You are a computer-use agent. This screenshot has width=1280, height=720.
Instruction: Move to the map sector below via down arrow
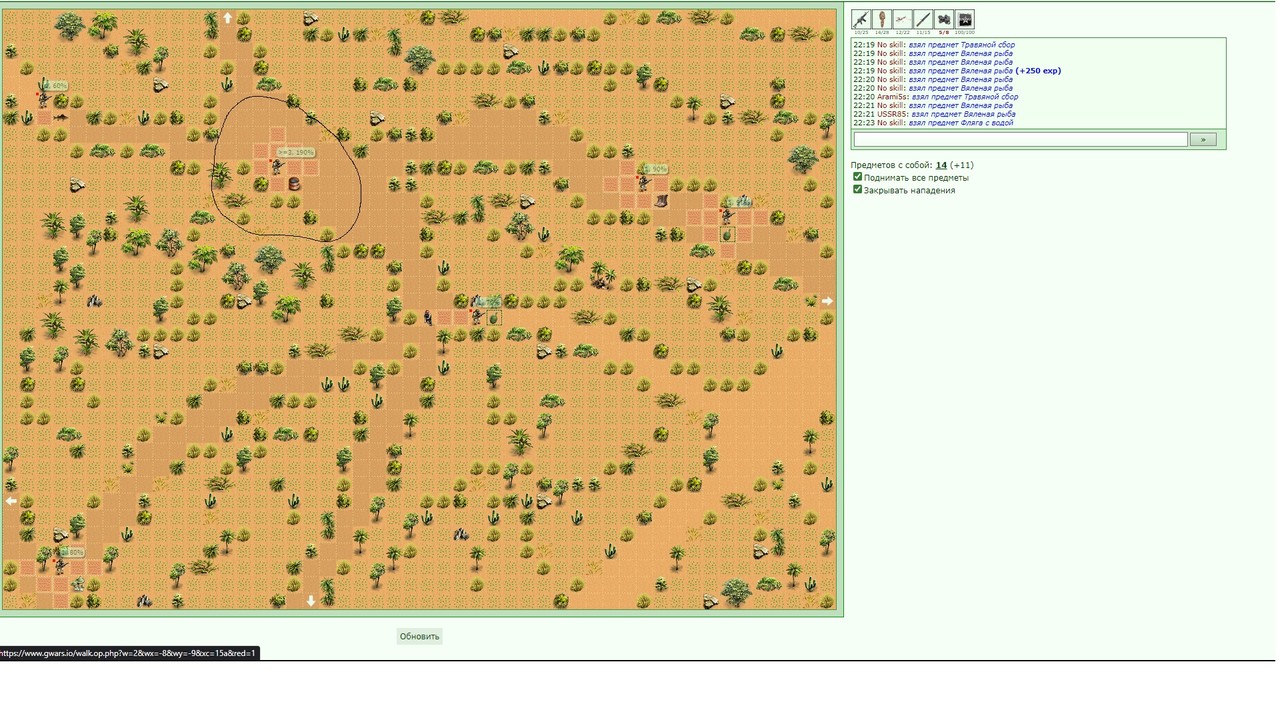(311, 601)
